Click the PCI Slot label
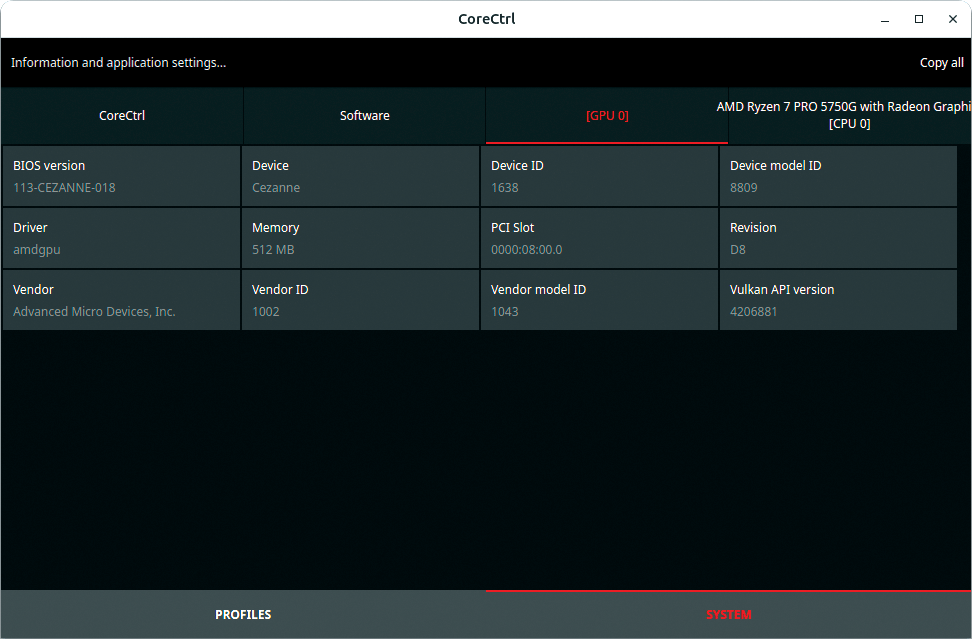The width and height of the screenshot is (972, 639). point(513,227)
